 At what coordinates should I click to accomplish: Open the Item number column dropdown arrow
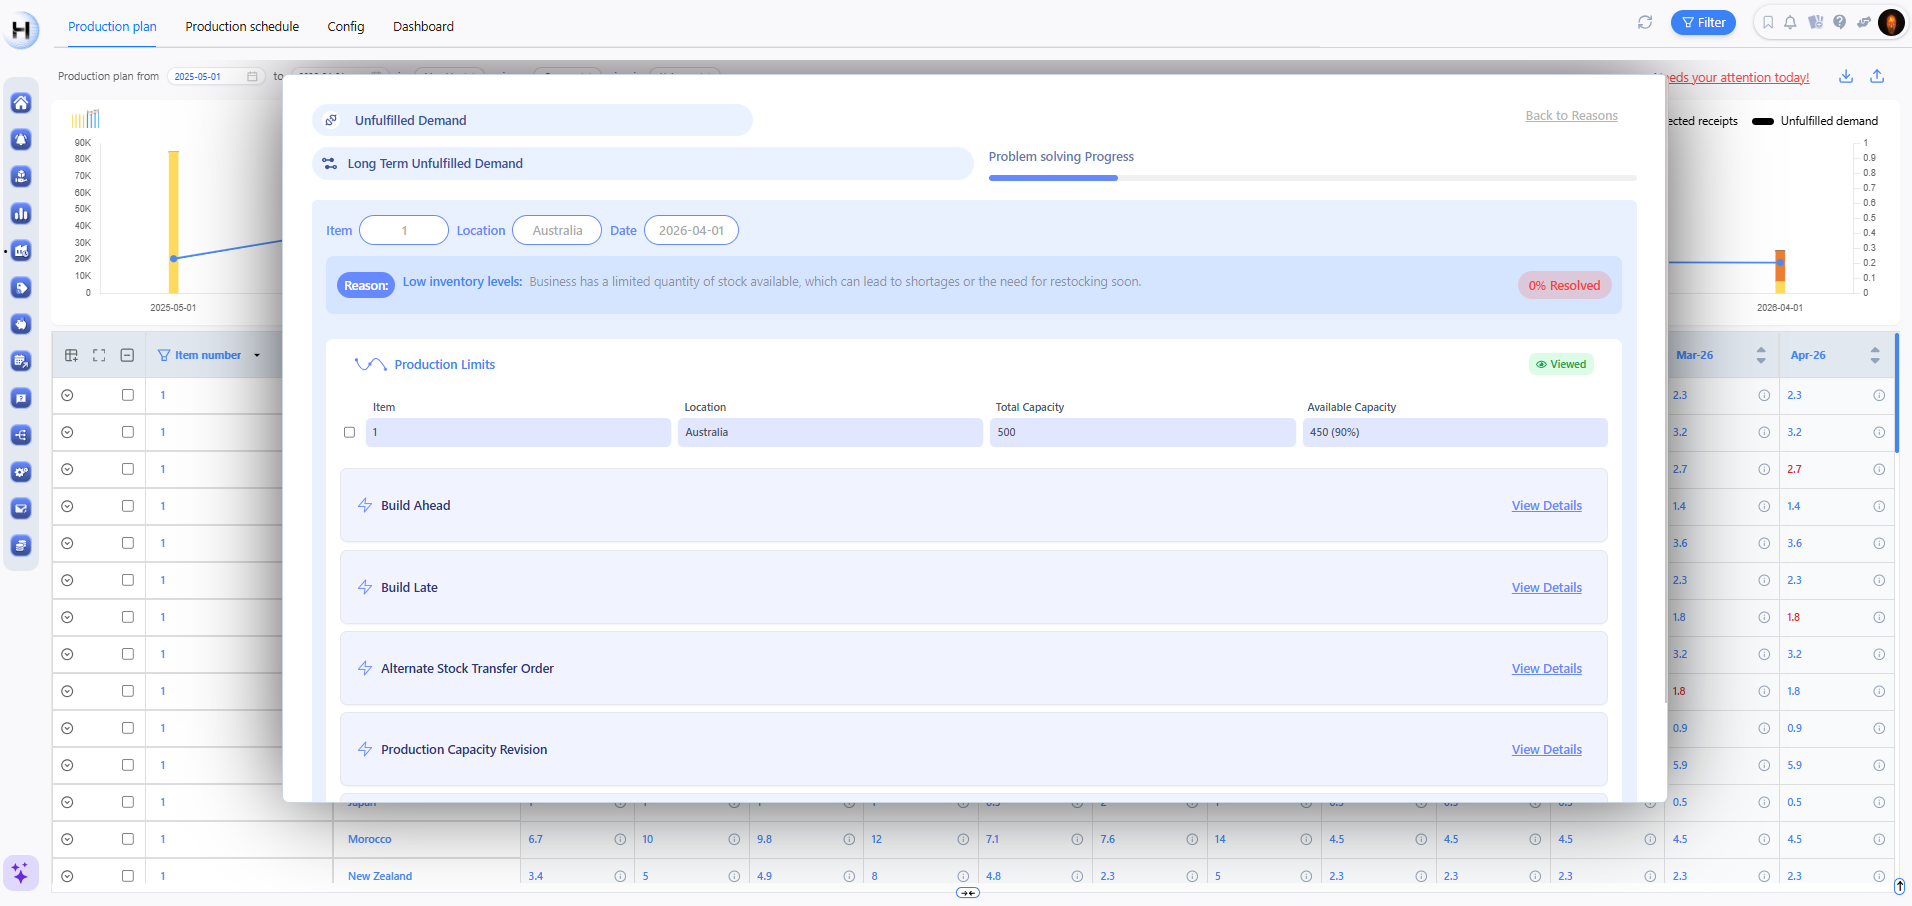point(257,355)
